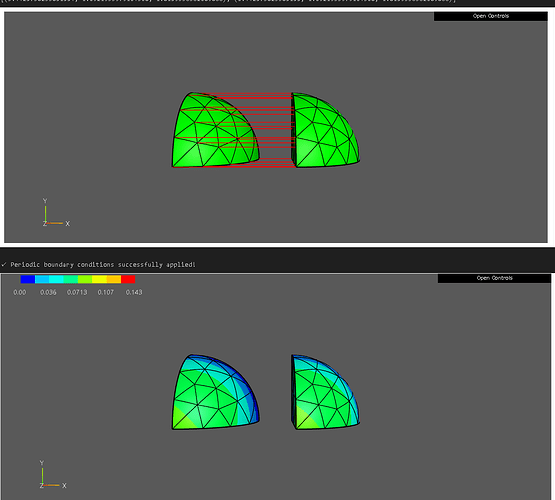Click the orange colorbar segment
Image resolution: width=555 pixels, height=500 pixels.
[x=114, y=280]
